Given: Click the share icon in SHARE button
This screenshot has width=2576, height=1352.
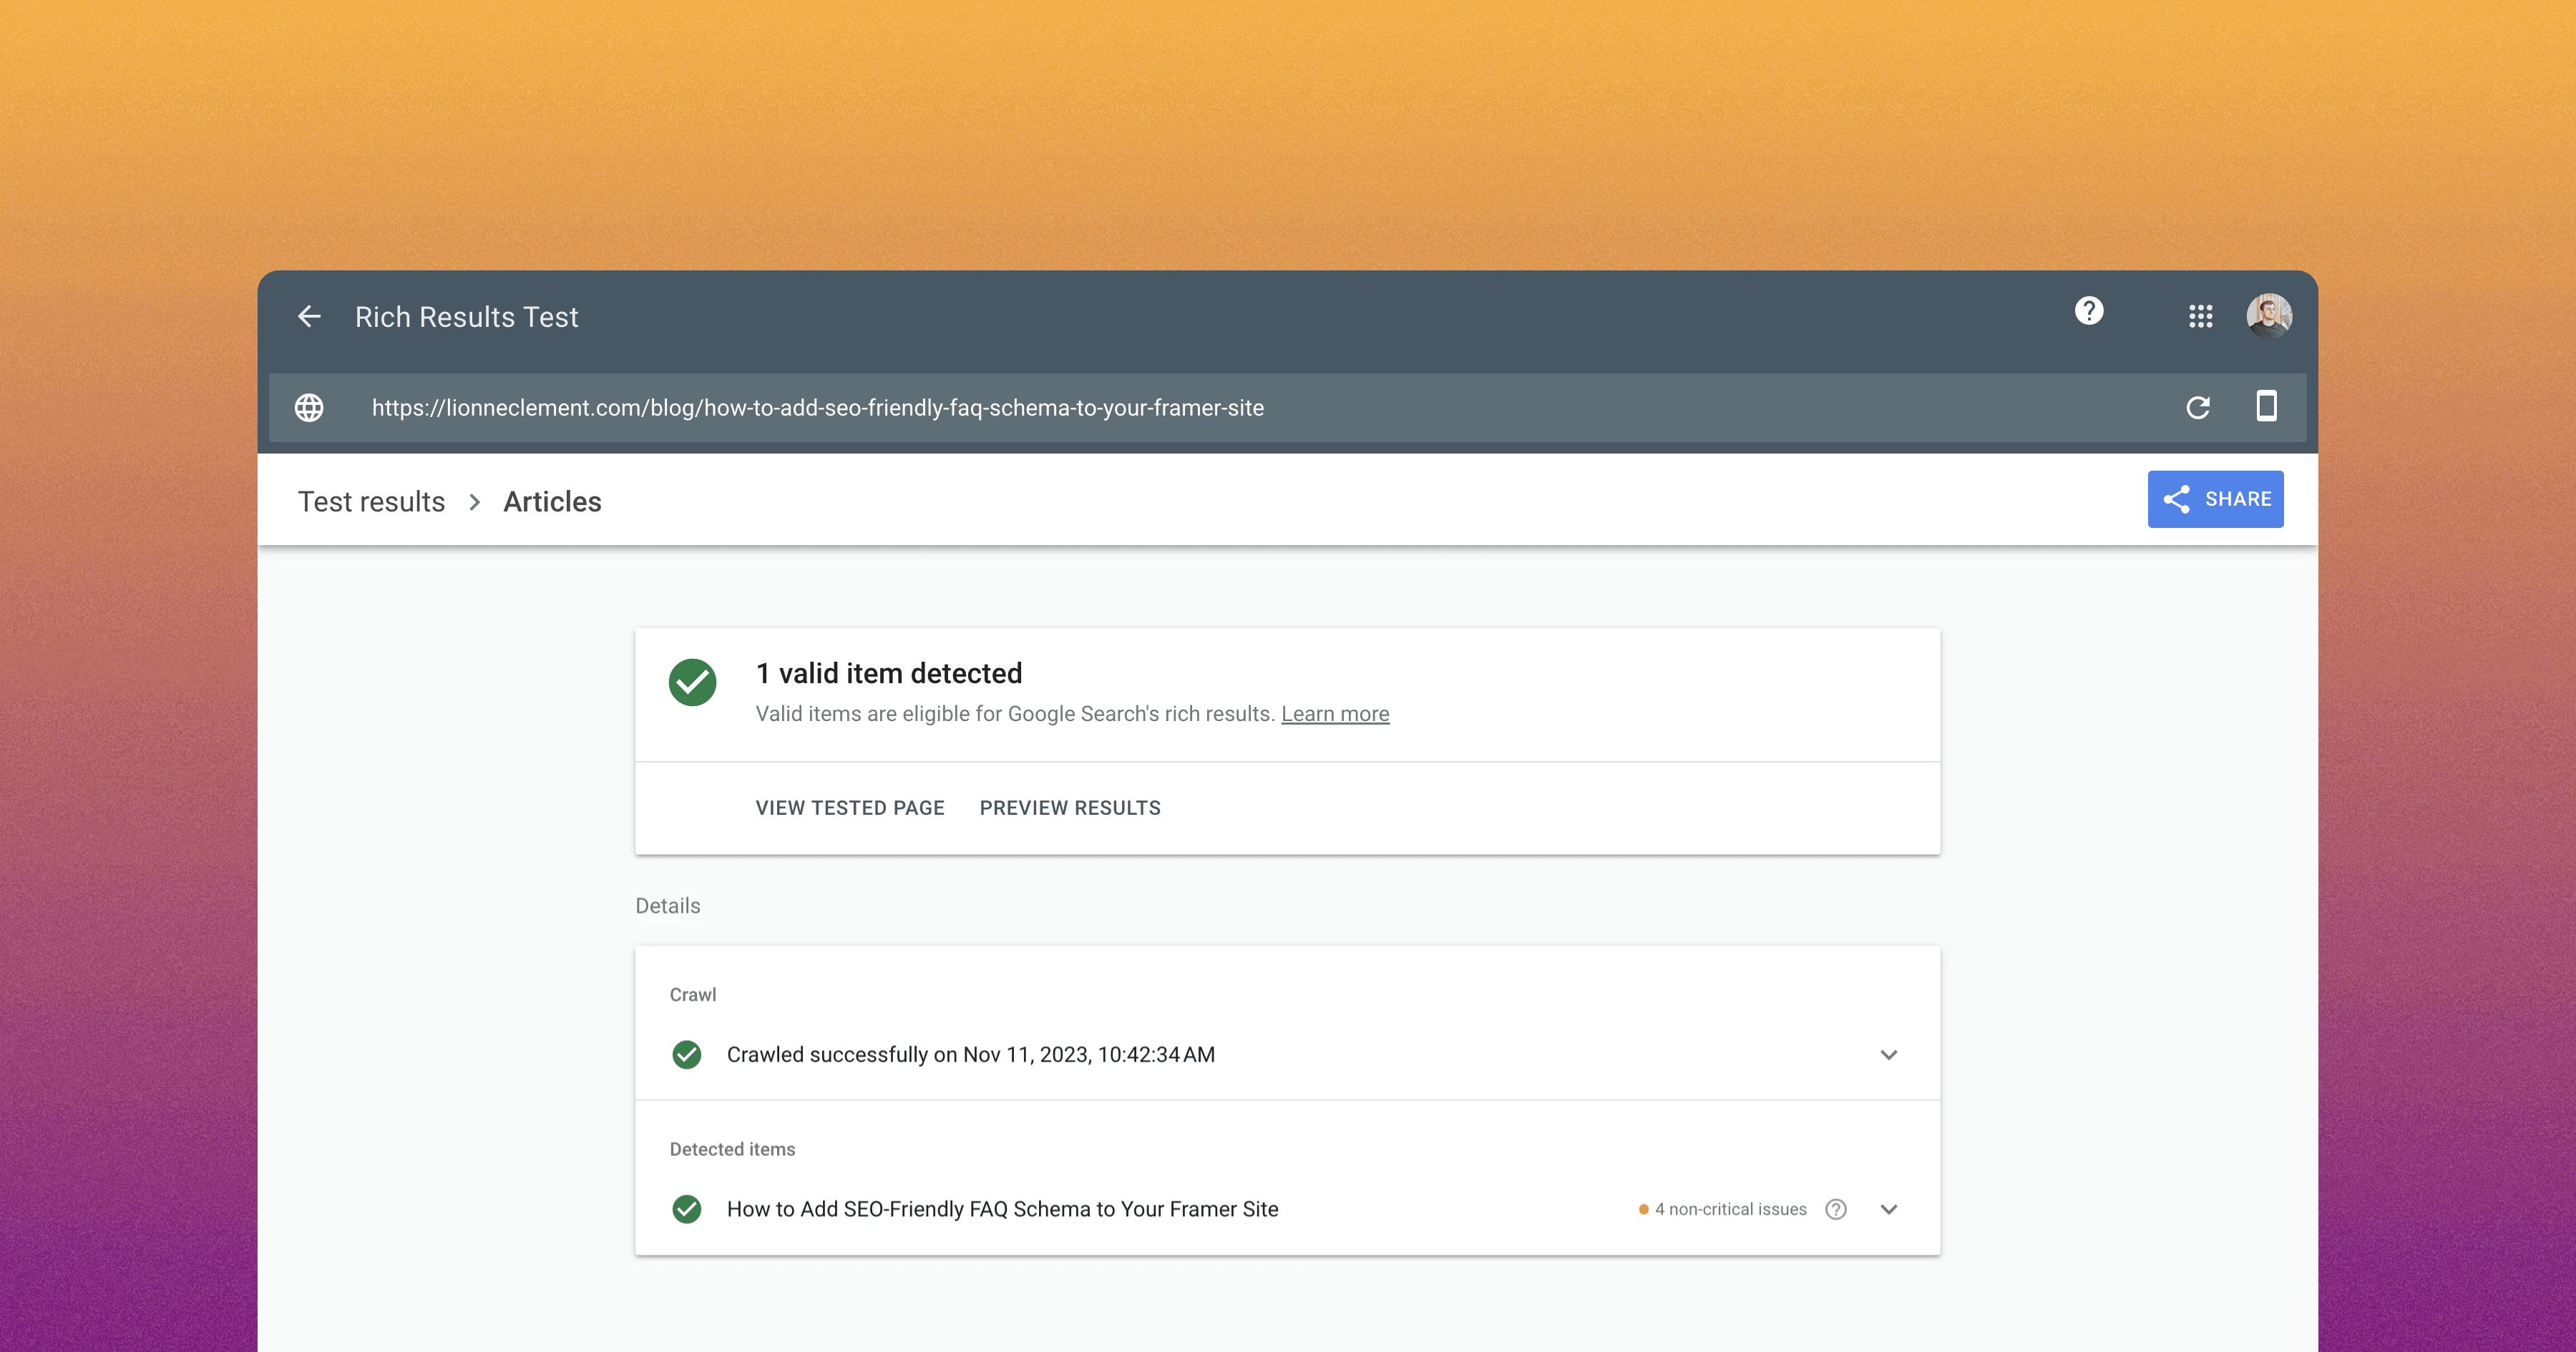Looking at the screenshot, I should tap(2177, 499).
